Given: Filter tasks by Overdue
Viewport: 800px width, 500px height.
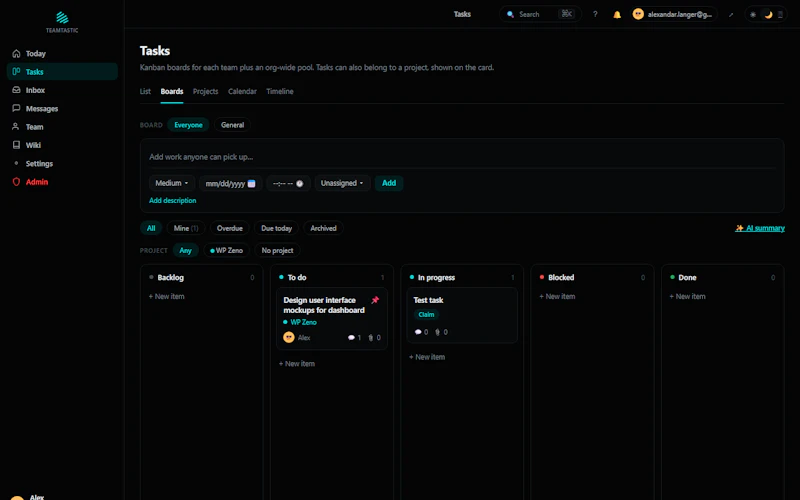Looking at the screenshot, I should (x=230, y=228).
